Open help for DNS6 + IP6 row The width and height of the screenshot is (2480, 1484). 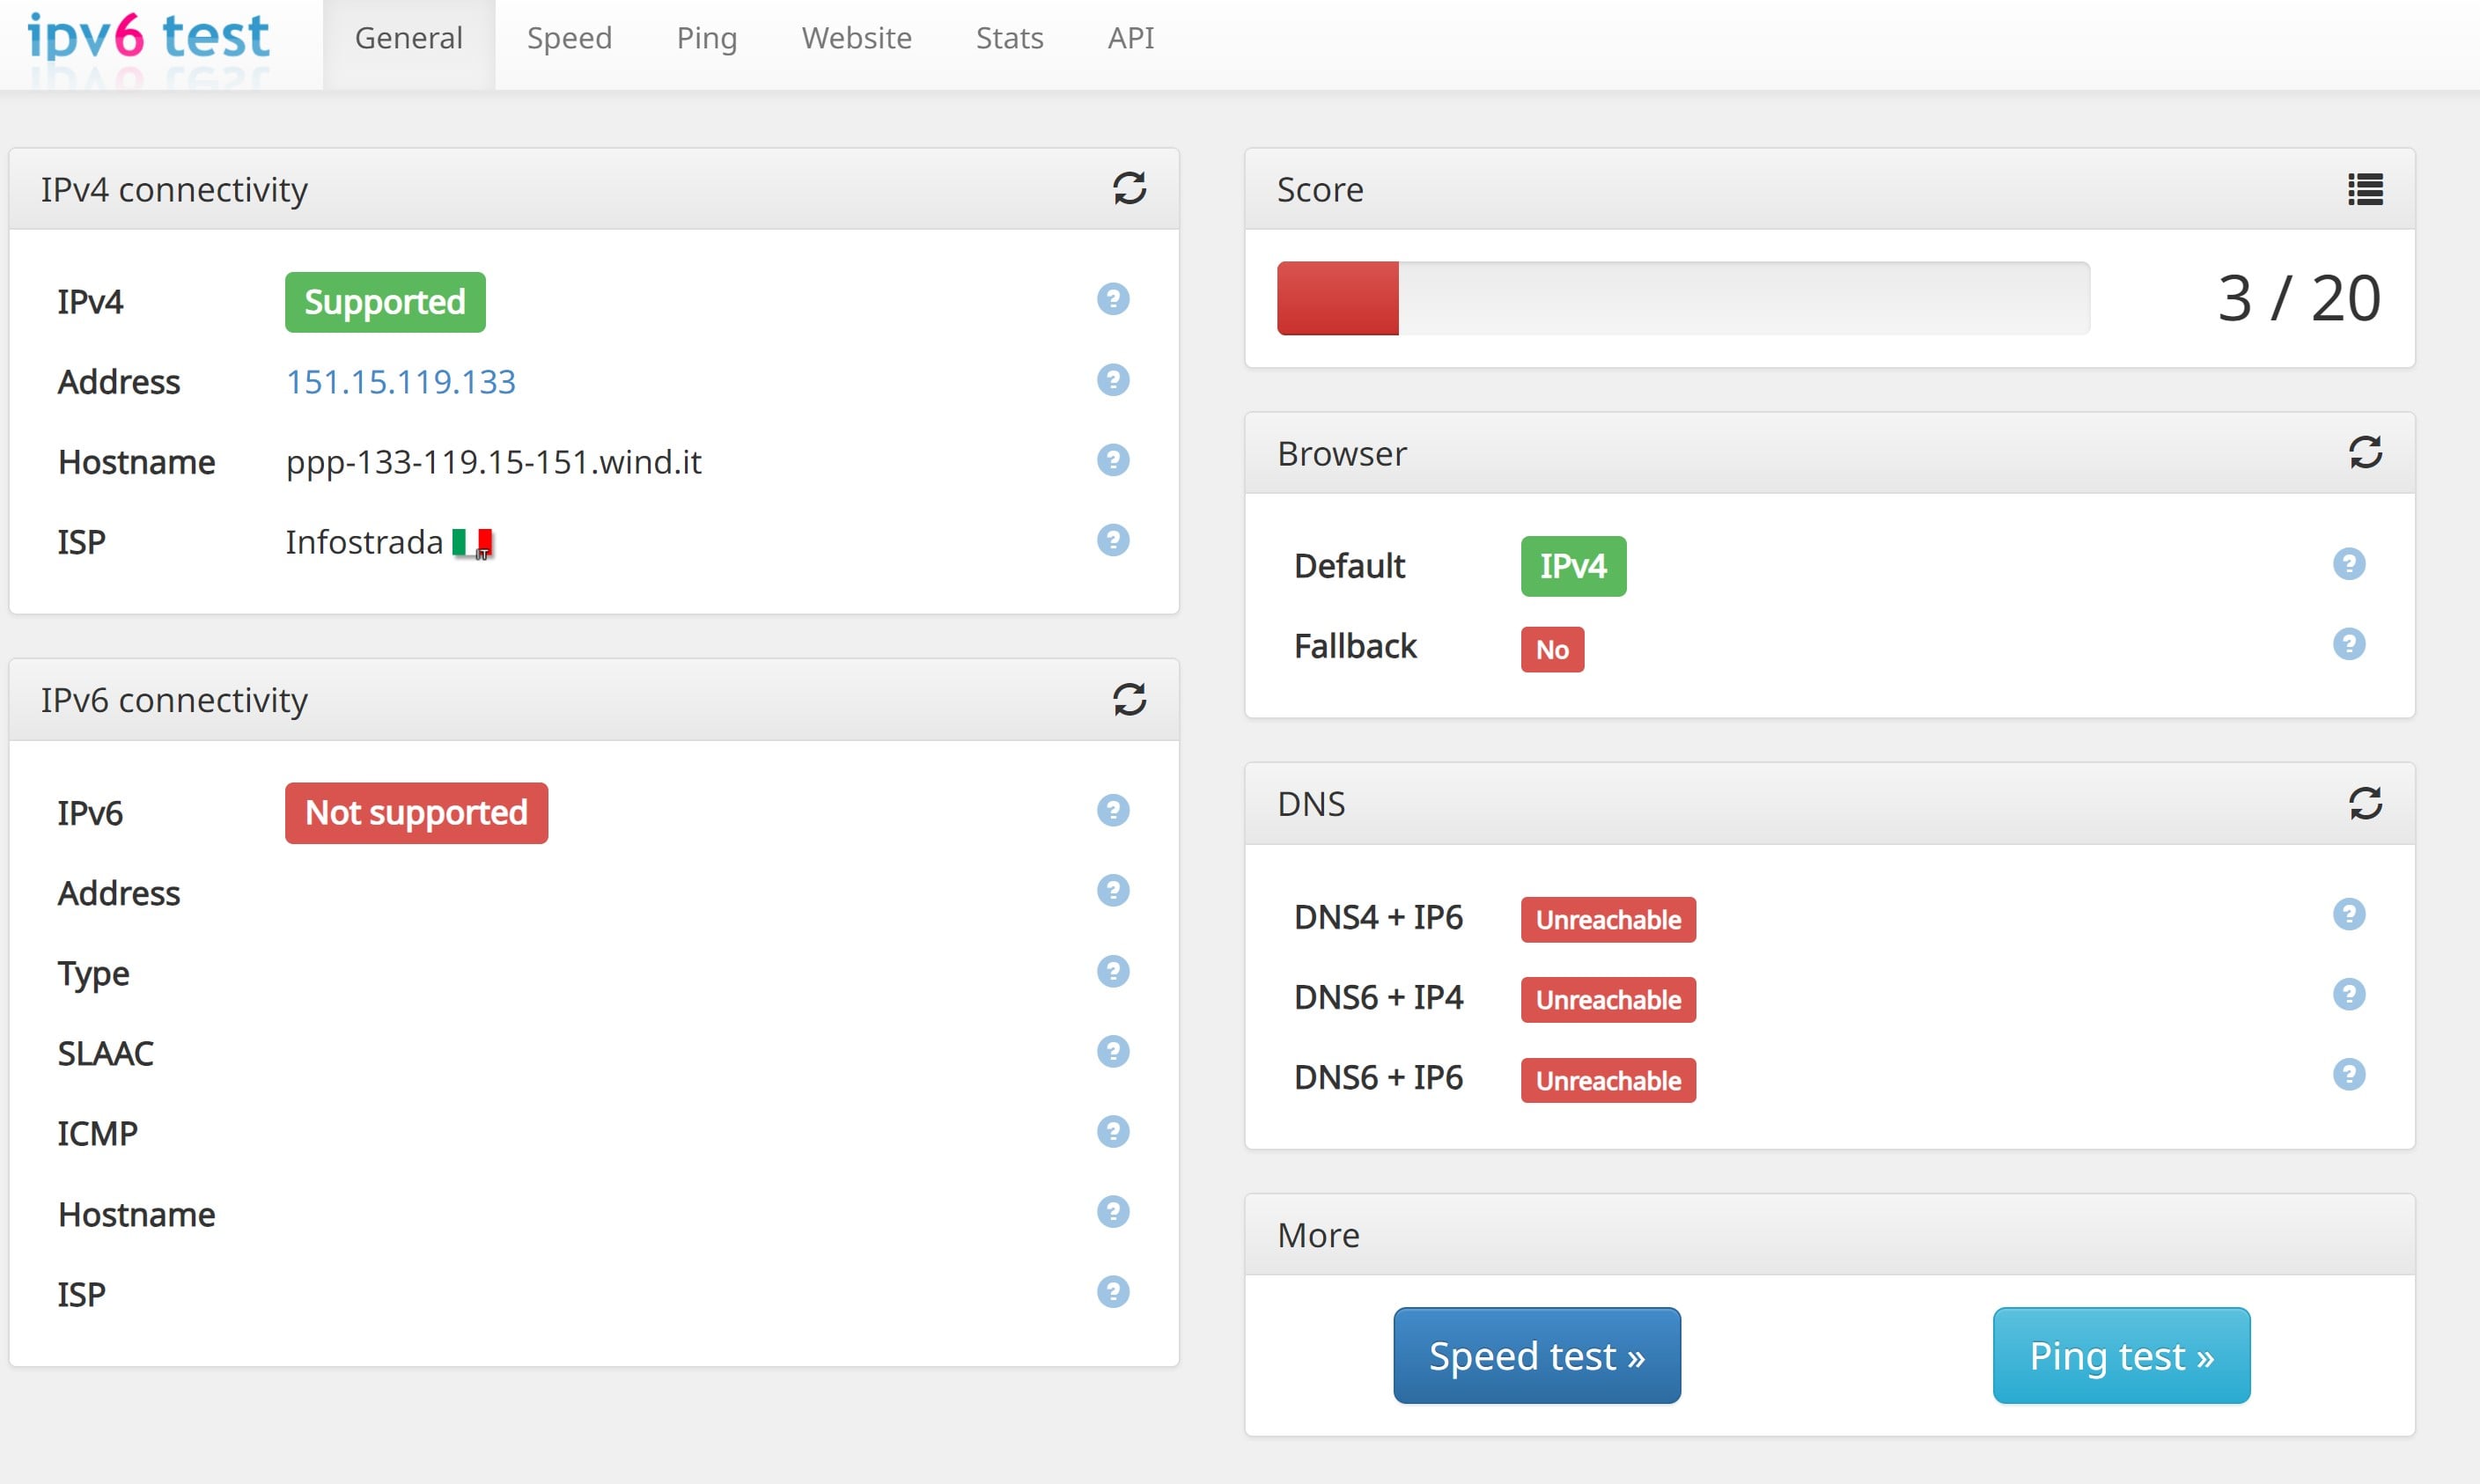coord(2349,1074)
